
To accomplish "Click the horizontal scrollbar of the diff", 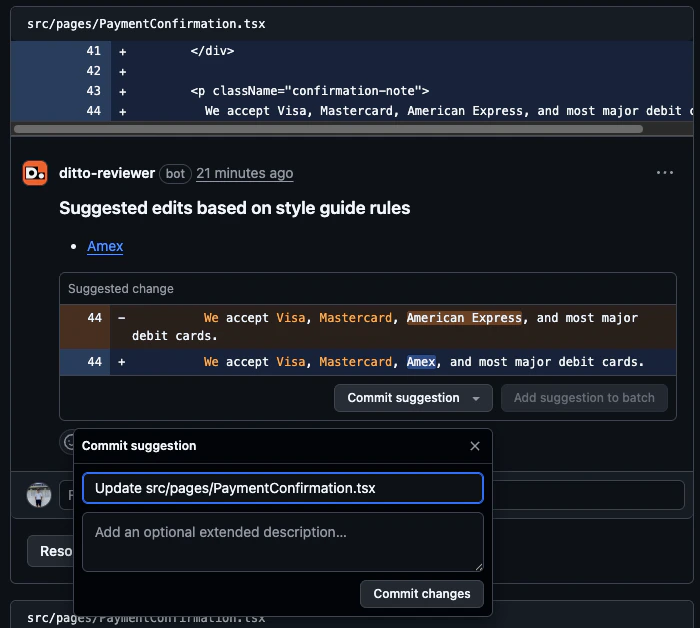I will [328, 129].
